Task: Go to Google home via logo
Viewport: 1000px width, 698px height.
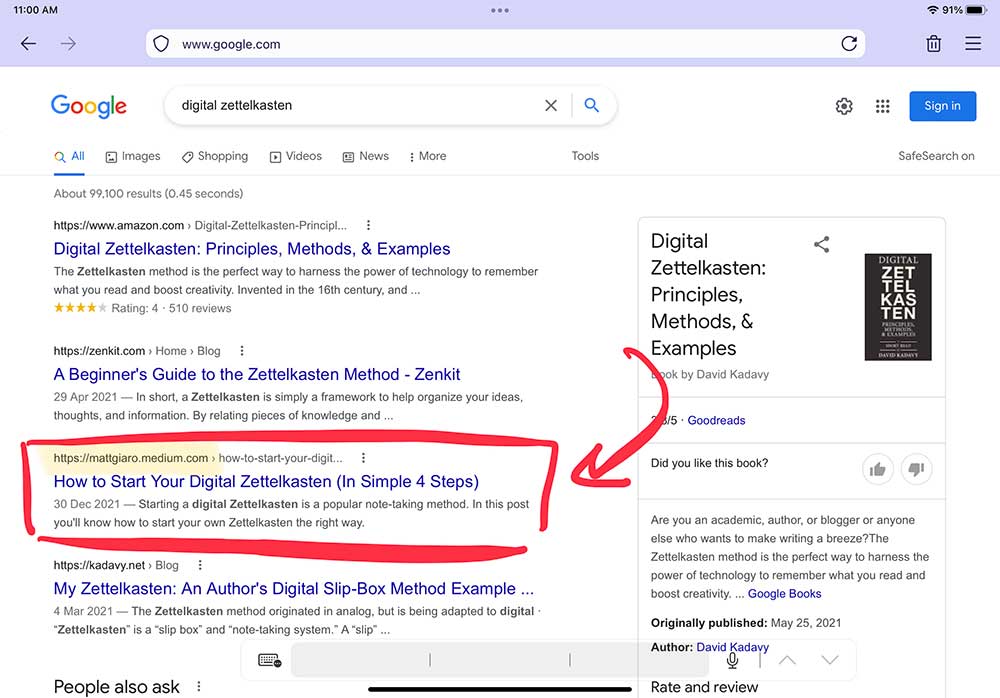Action: [89, 106]
